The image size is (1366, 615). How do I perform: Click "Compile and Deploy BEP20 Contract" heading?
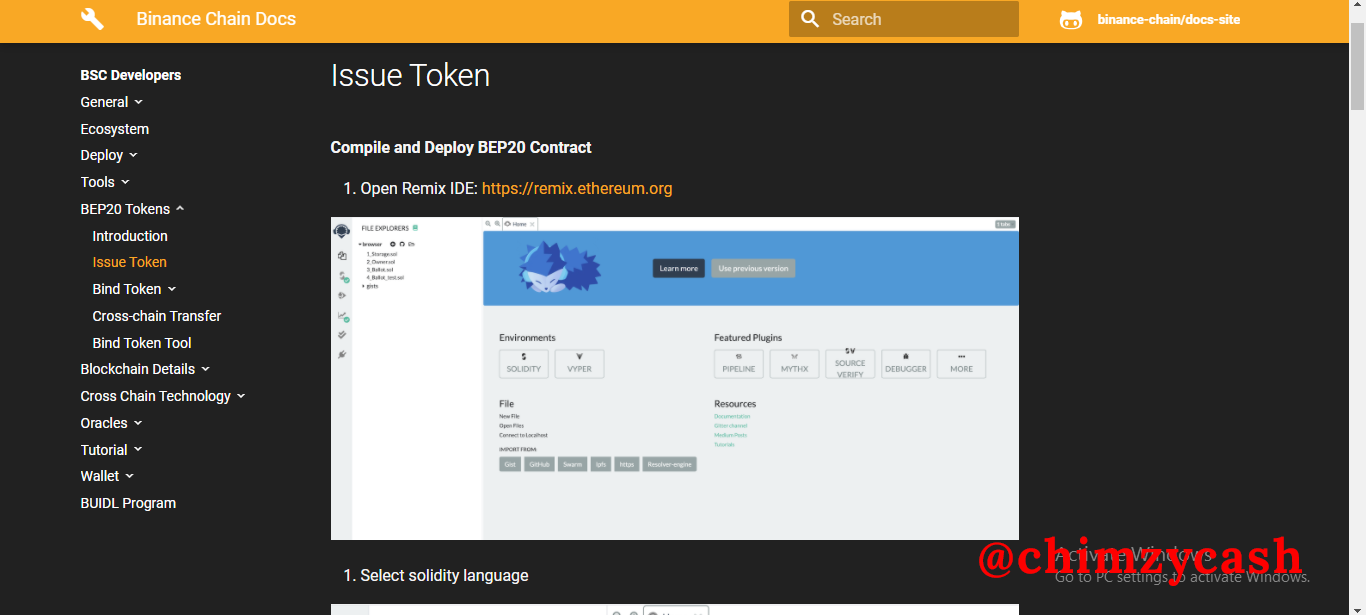point(461,147)
